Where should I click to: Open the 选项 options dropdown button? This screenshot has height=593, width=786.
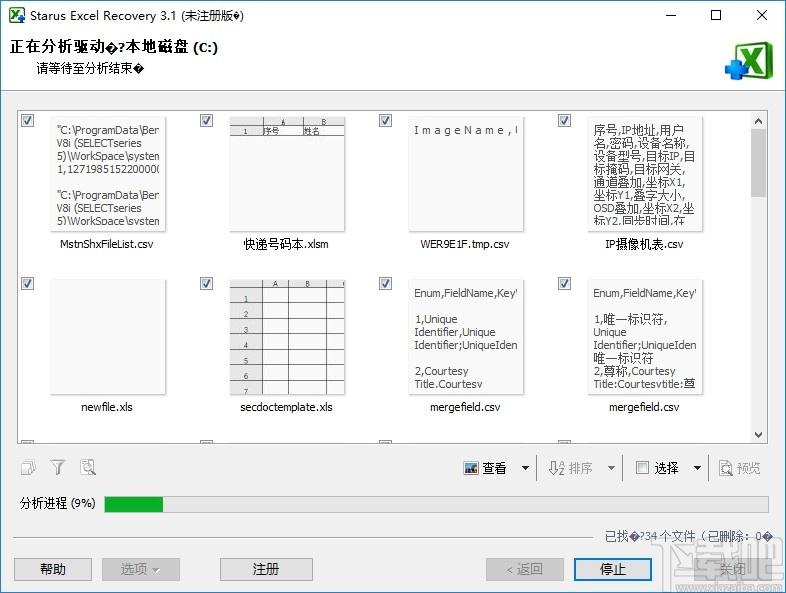pyautogui.click(x=141, y=569)
